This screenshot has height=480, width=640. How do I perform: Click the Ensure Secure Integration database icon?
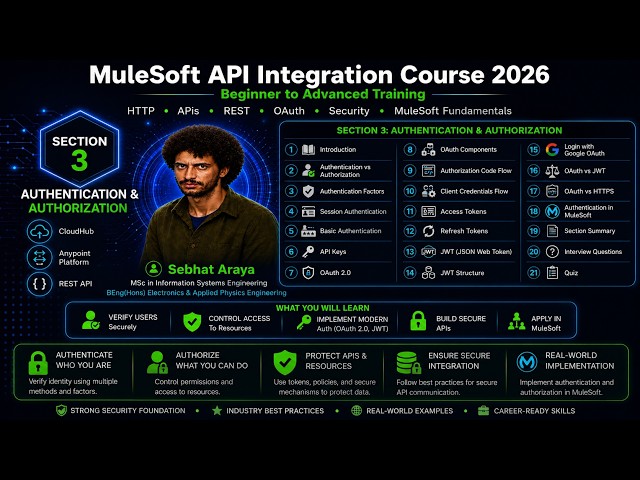coord(409,363)
